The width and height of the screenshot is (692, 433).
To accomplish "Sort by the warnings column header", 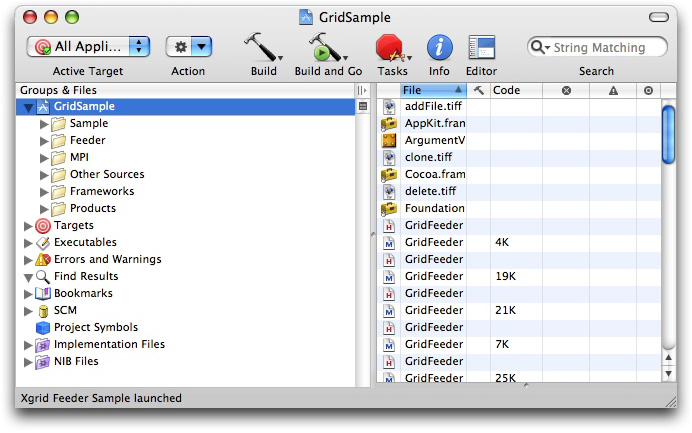I will (613, 90).
